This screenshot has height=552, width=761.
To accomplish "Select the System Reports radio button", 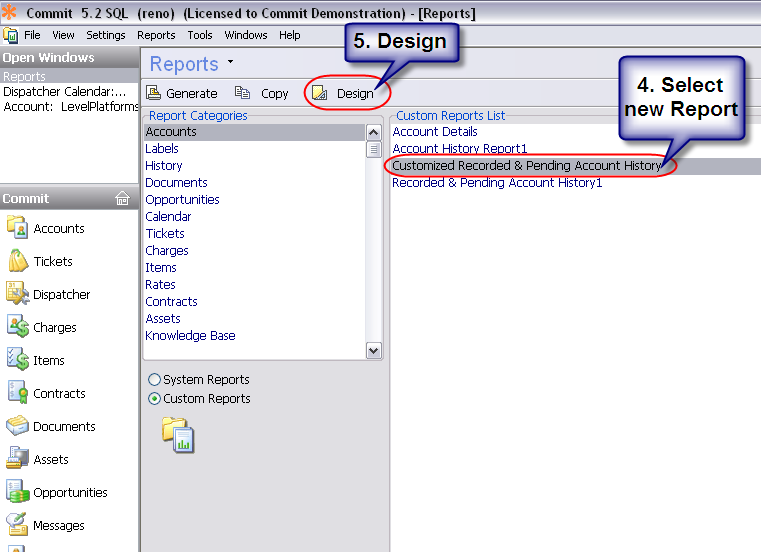I will 154,380.
